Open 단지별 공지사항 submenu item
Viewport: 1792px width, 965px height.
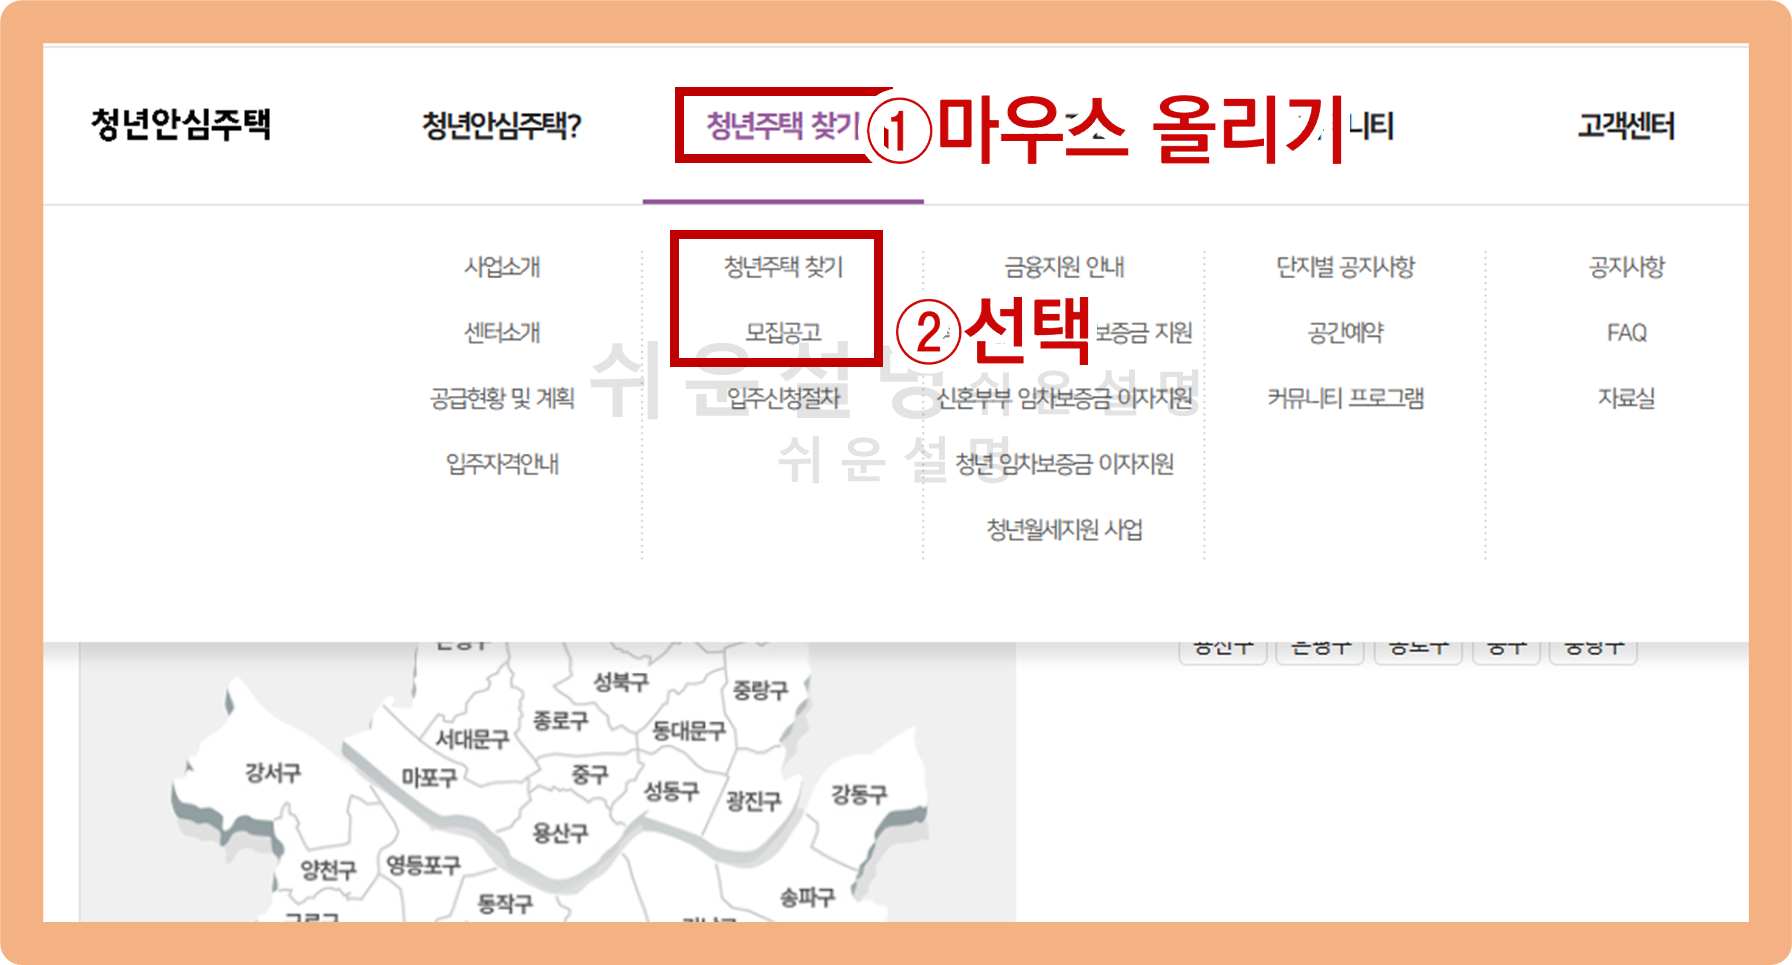pos(1345,267)
